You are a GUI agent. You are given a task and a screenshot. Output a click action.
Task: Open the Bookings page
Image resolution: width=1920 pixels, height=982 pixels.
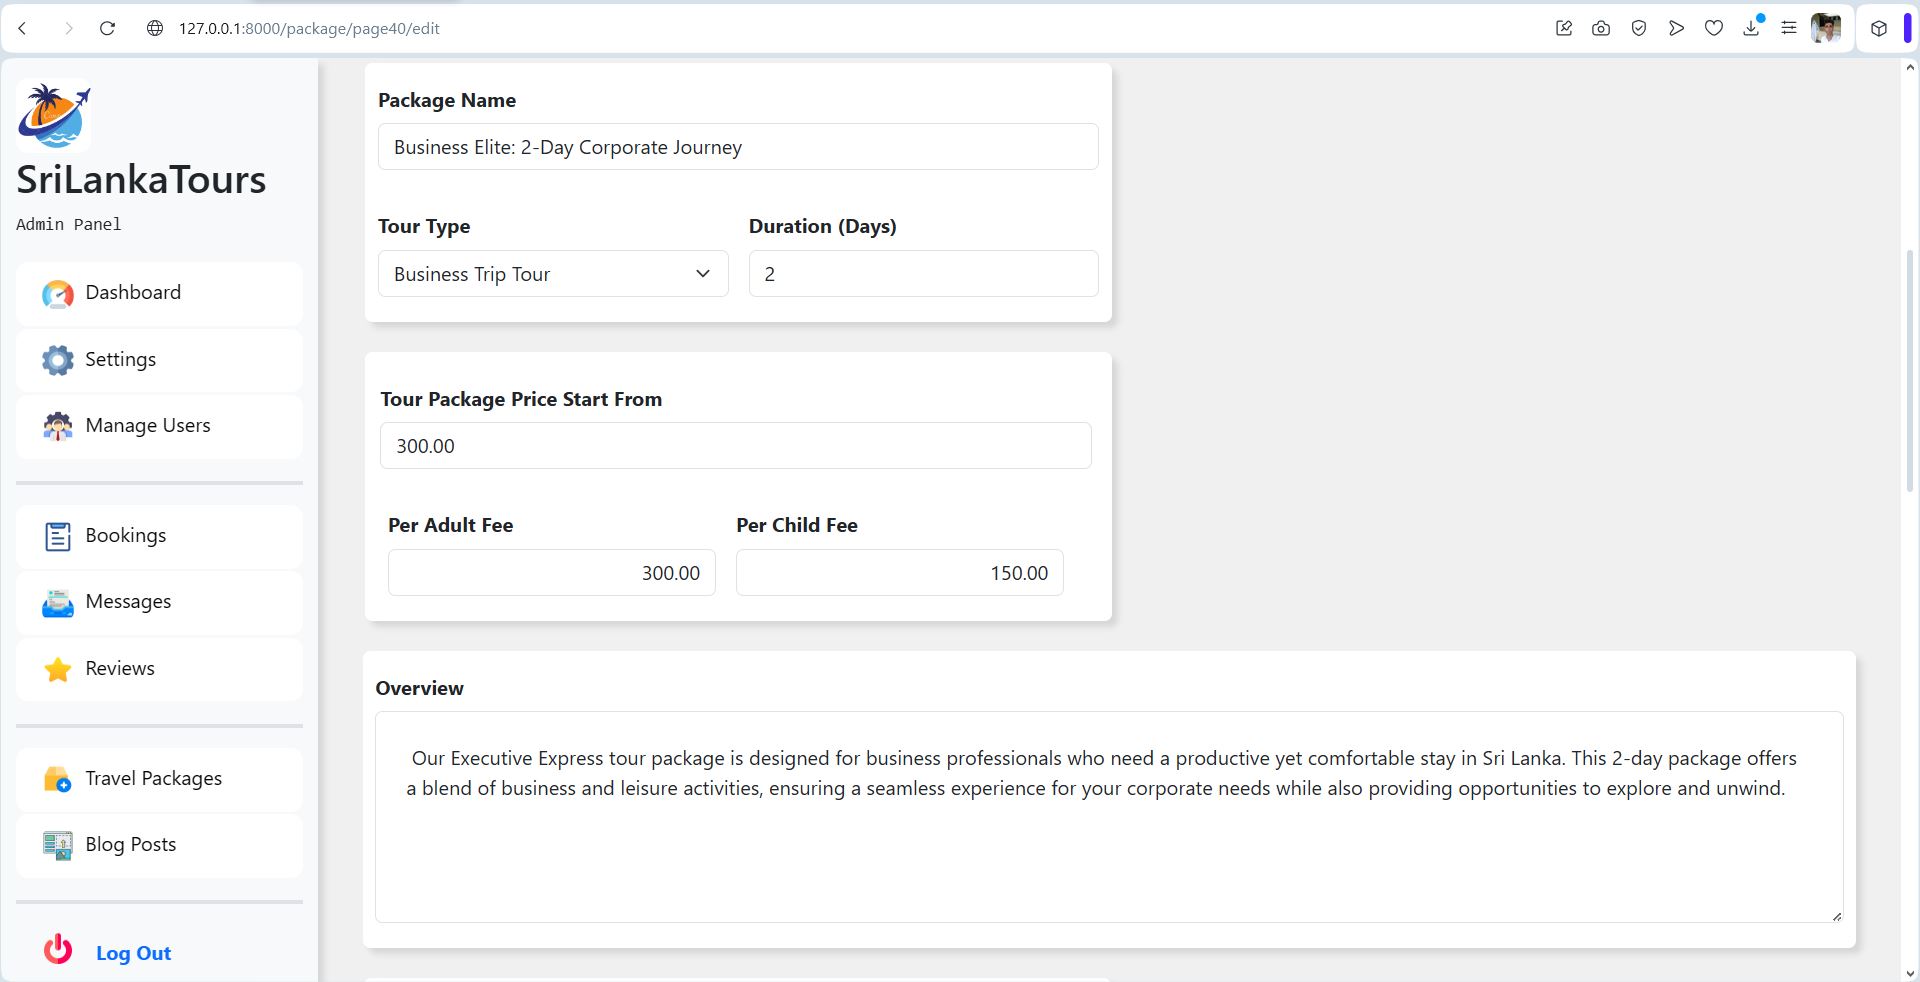(x=159, y=536)
